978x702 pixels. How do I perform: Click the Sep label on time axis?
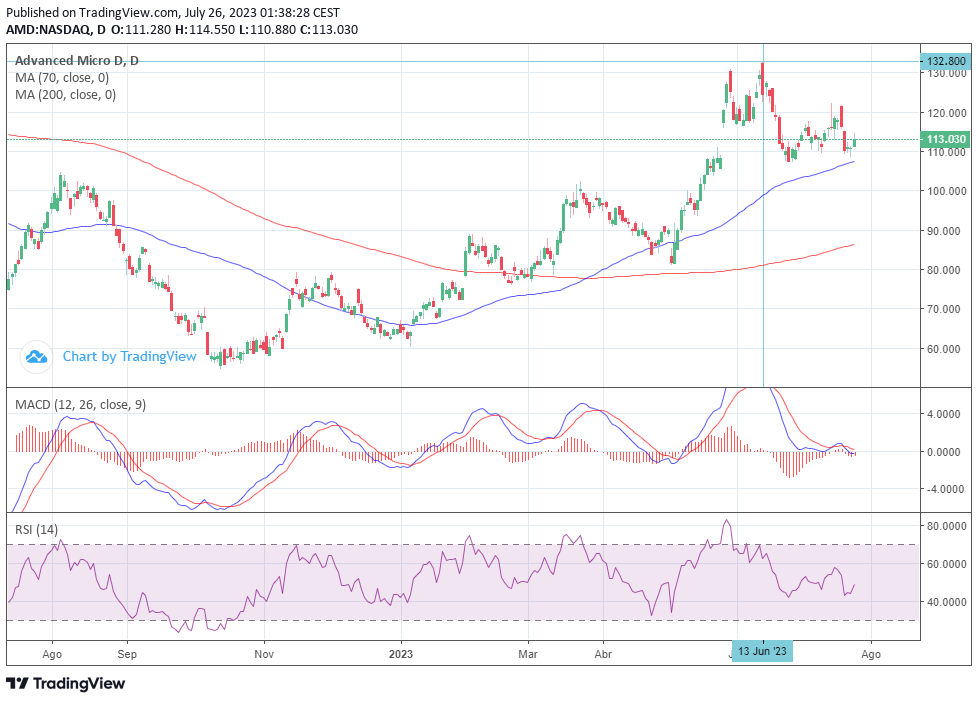127,654
